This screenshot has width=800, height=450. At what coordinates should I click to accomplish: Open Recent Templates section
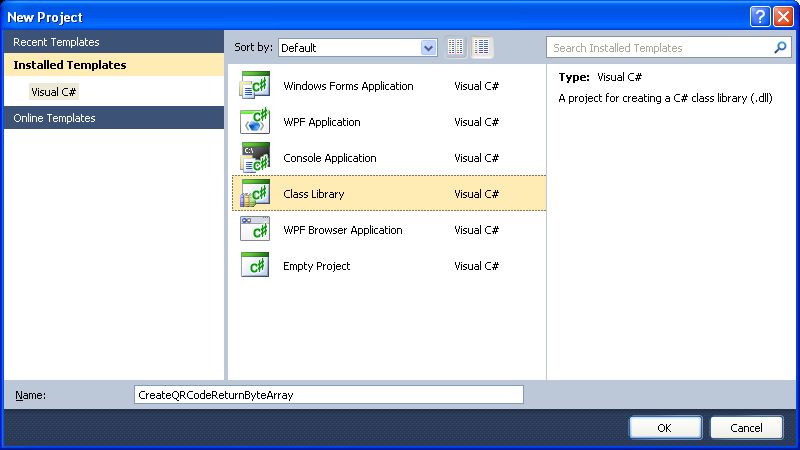(114, 42)
